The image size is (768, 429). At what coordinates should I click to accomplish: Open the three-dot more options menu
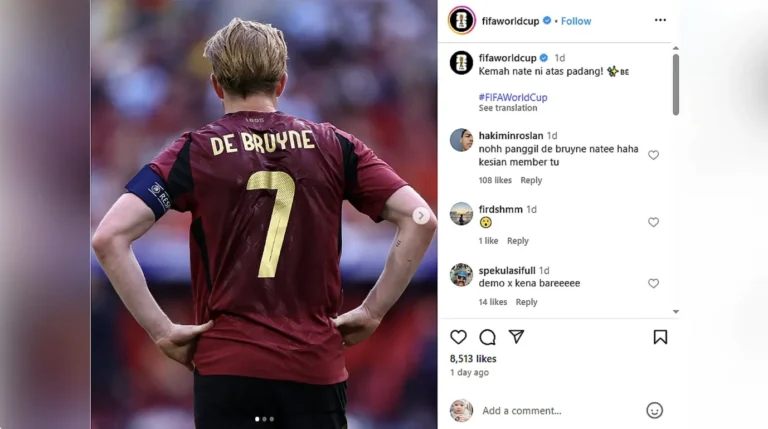pos(660,20)
